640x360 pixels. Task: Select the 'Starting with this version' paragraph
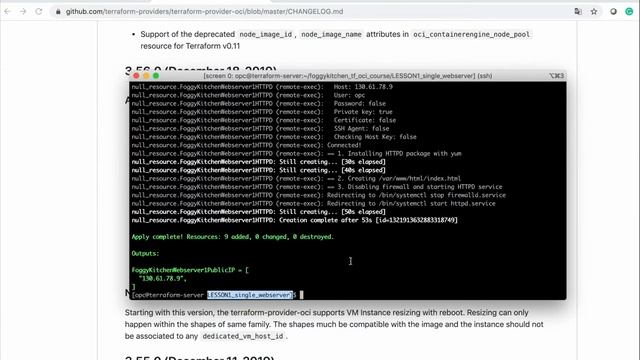[334, 324]
